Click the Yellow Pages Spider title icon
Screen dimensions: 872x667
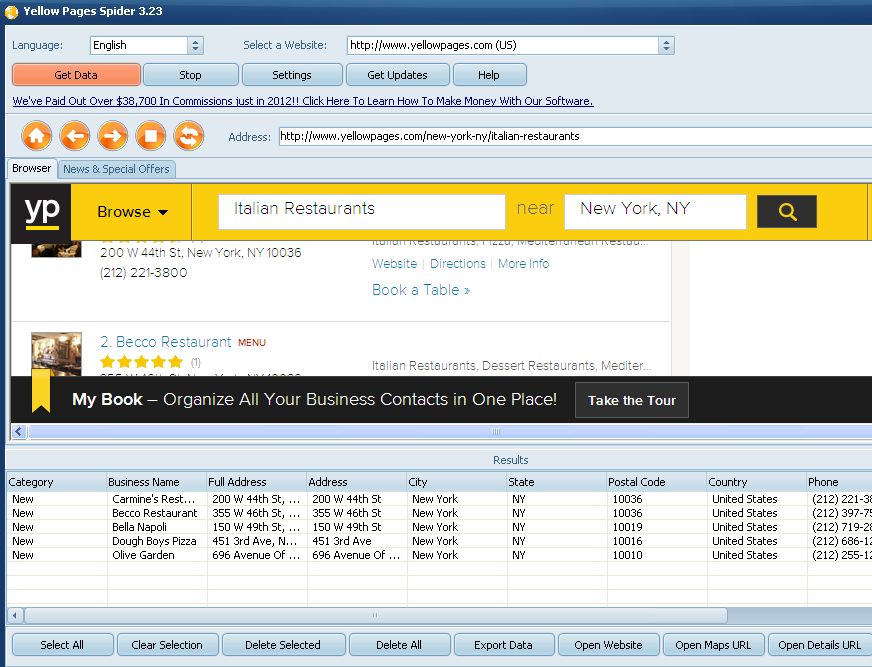click(11, 12)
